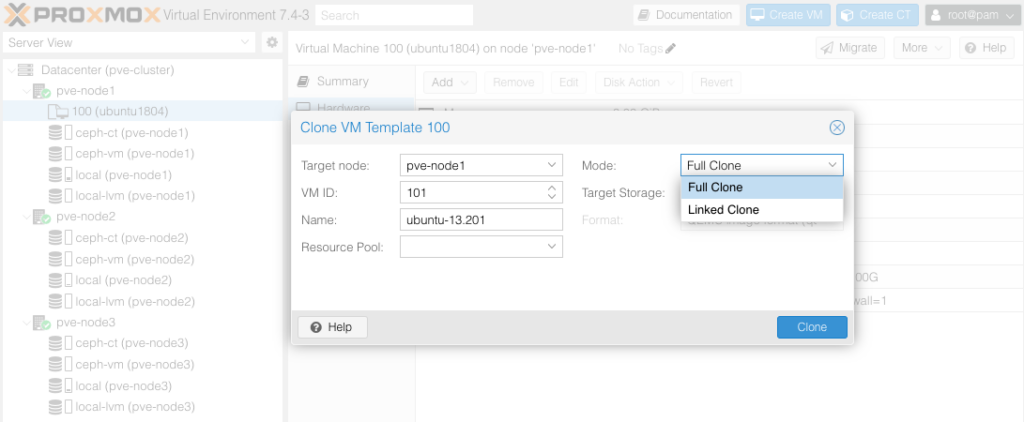Open Target node dropdown
This screenshot has height=422, width=1024.
pos(551,165)
